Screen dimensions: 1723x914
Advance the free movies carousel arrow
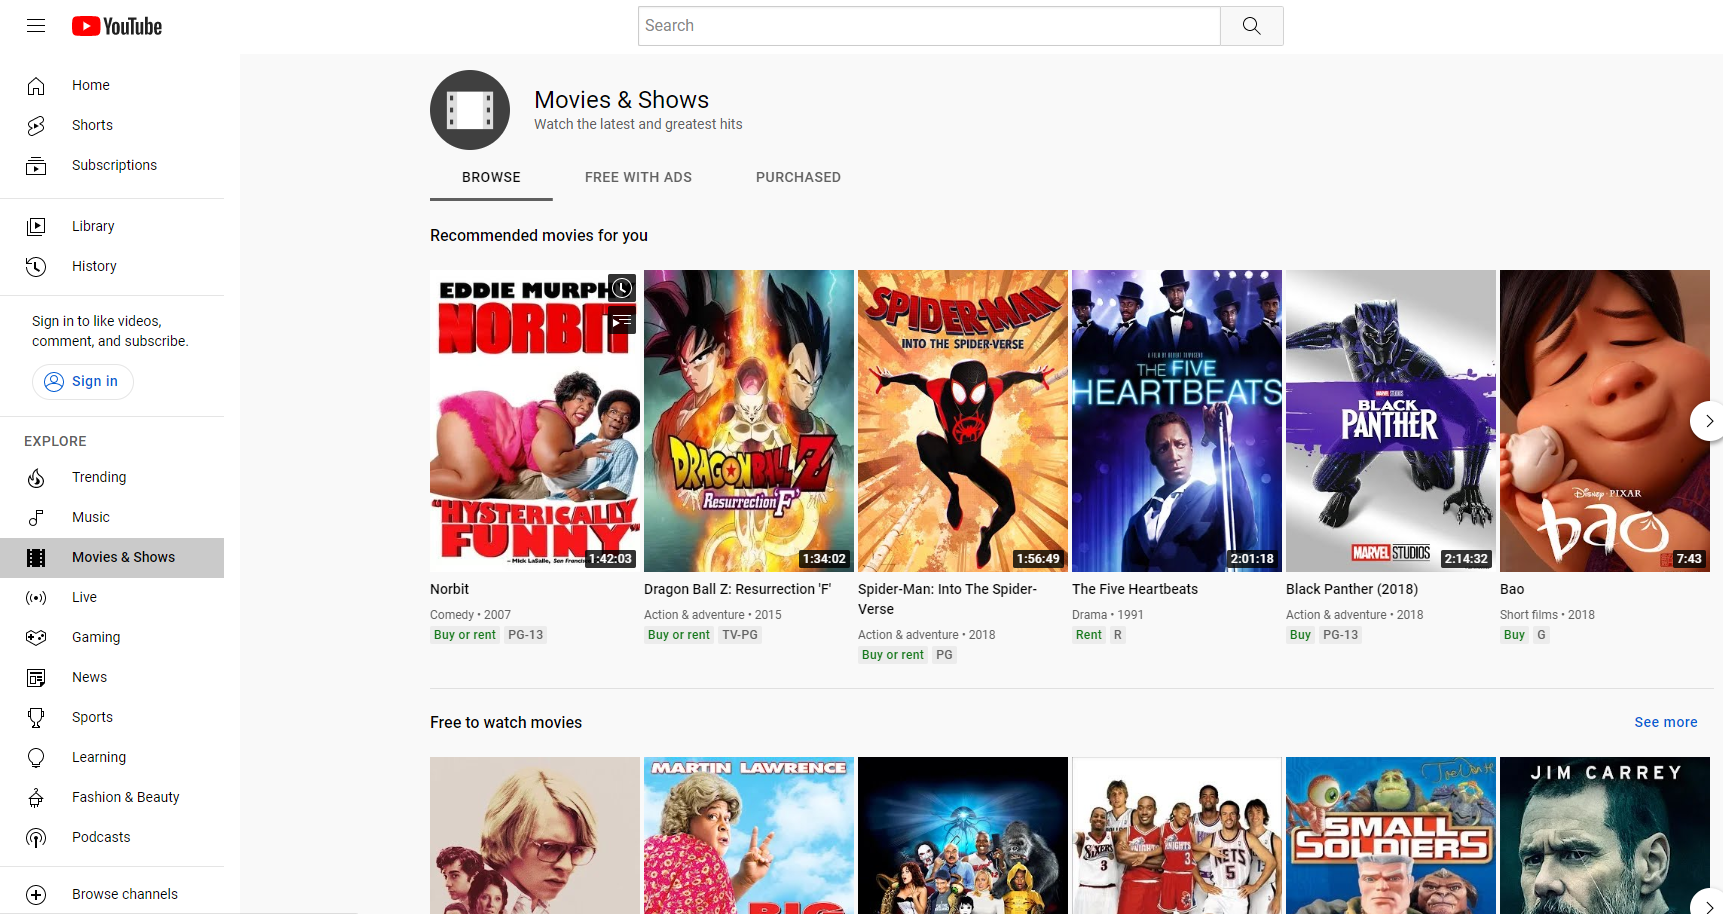[1708, 904]
